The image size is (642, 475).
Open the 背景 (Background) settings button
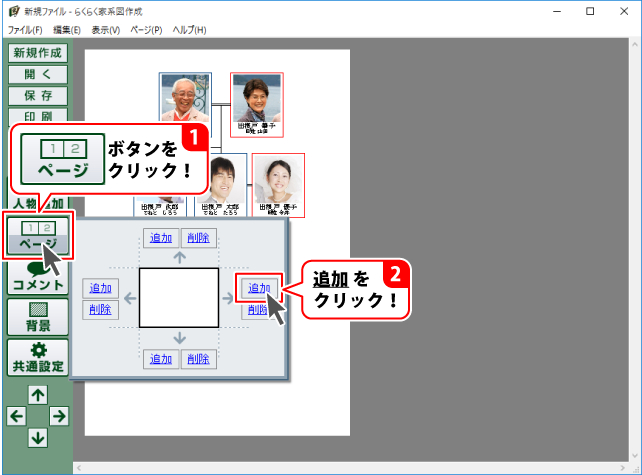pyautogui.click(x=38, y=317)
